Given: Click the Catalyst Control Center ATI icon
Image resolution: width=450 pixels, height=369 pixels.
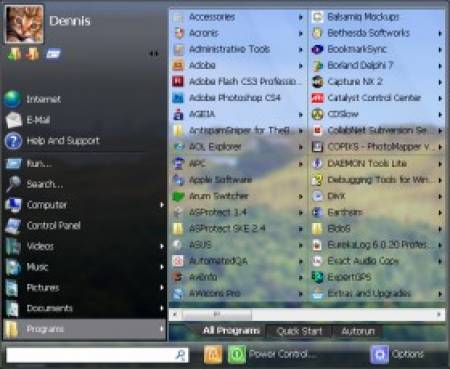Looking at the screenshot, I should (x=317, y=98).
